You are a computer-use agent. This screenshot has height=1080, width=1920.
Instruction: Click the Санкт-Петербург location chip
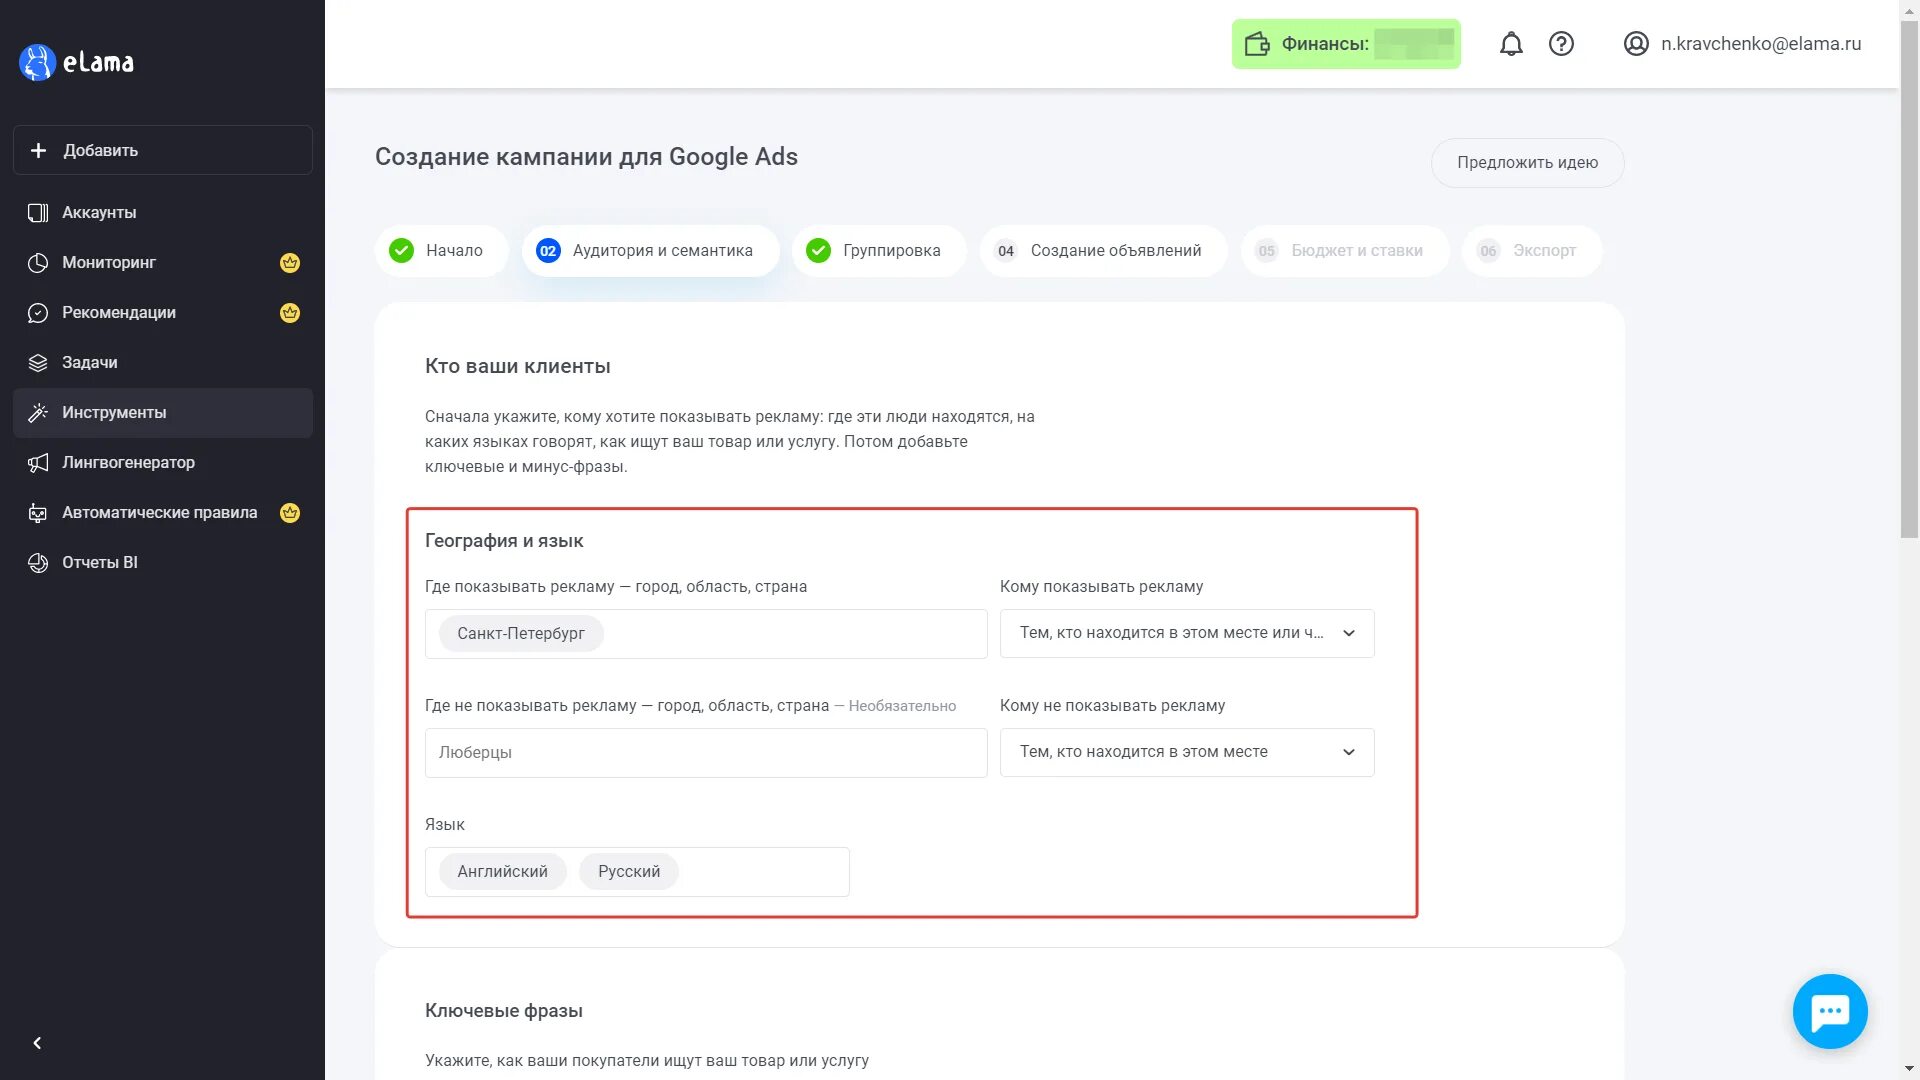[521, 634]
